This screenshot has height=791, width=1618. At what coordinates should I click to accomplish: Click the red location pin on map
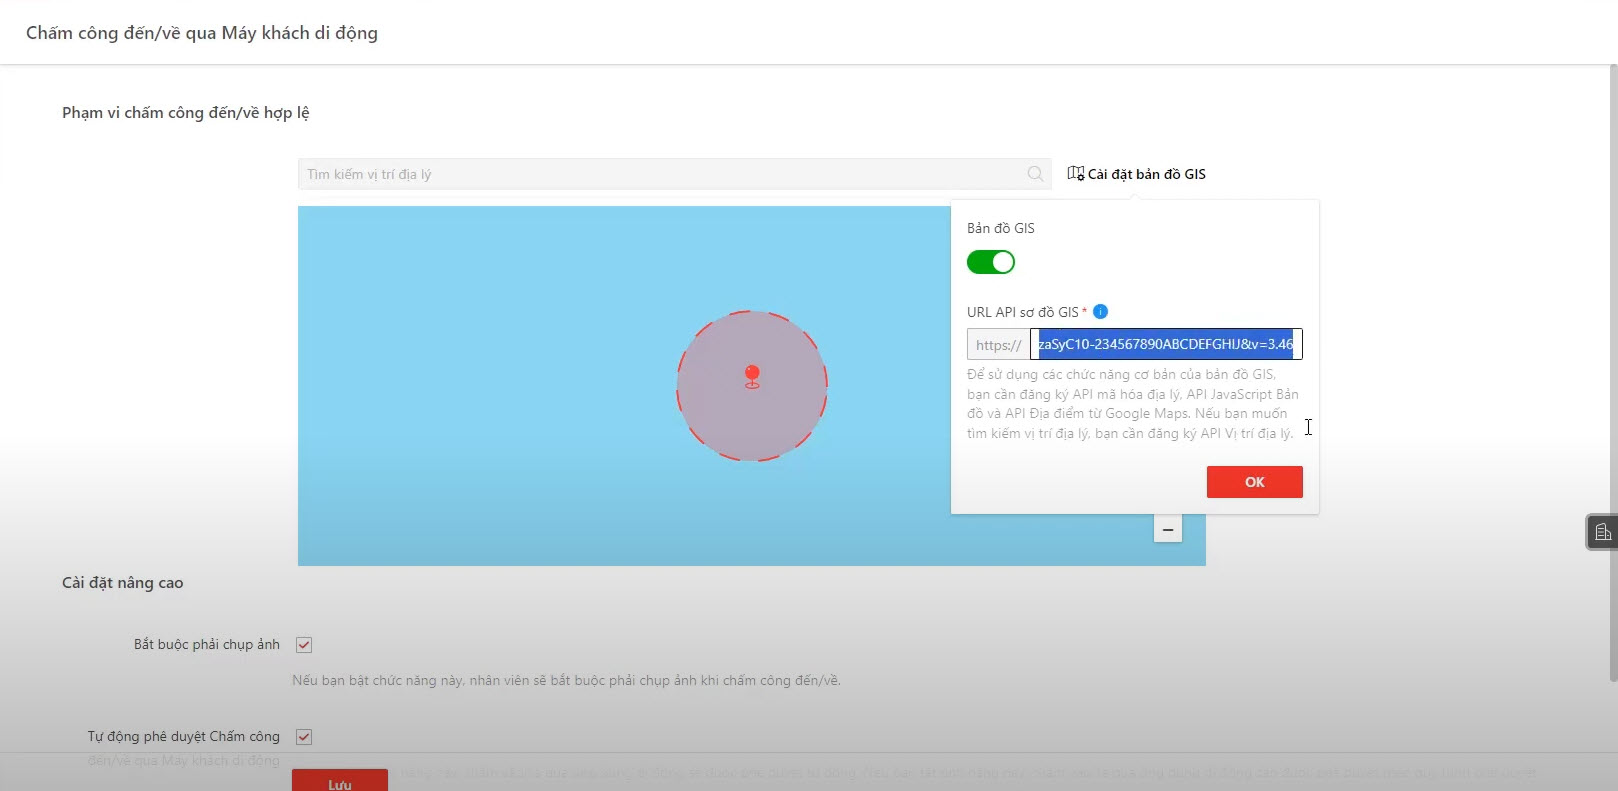point(752,376)
